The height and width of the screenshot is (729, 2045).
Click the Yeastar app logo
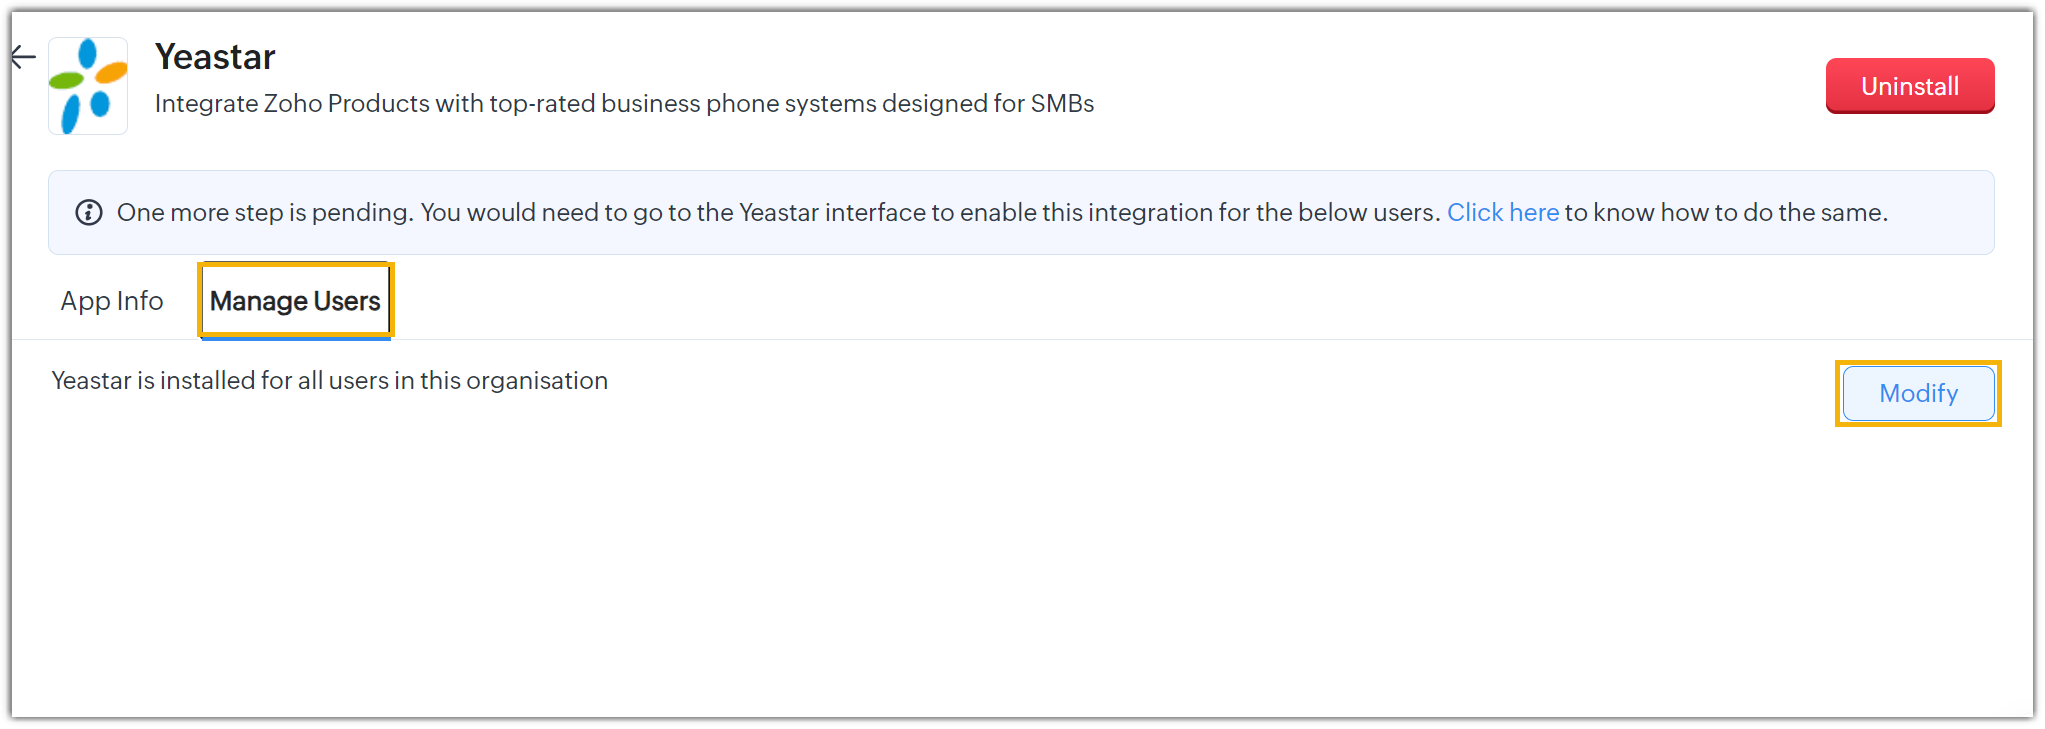(x=88, y=86)
